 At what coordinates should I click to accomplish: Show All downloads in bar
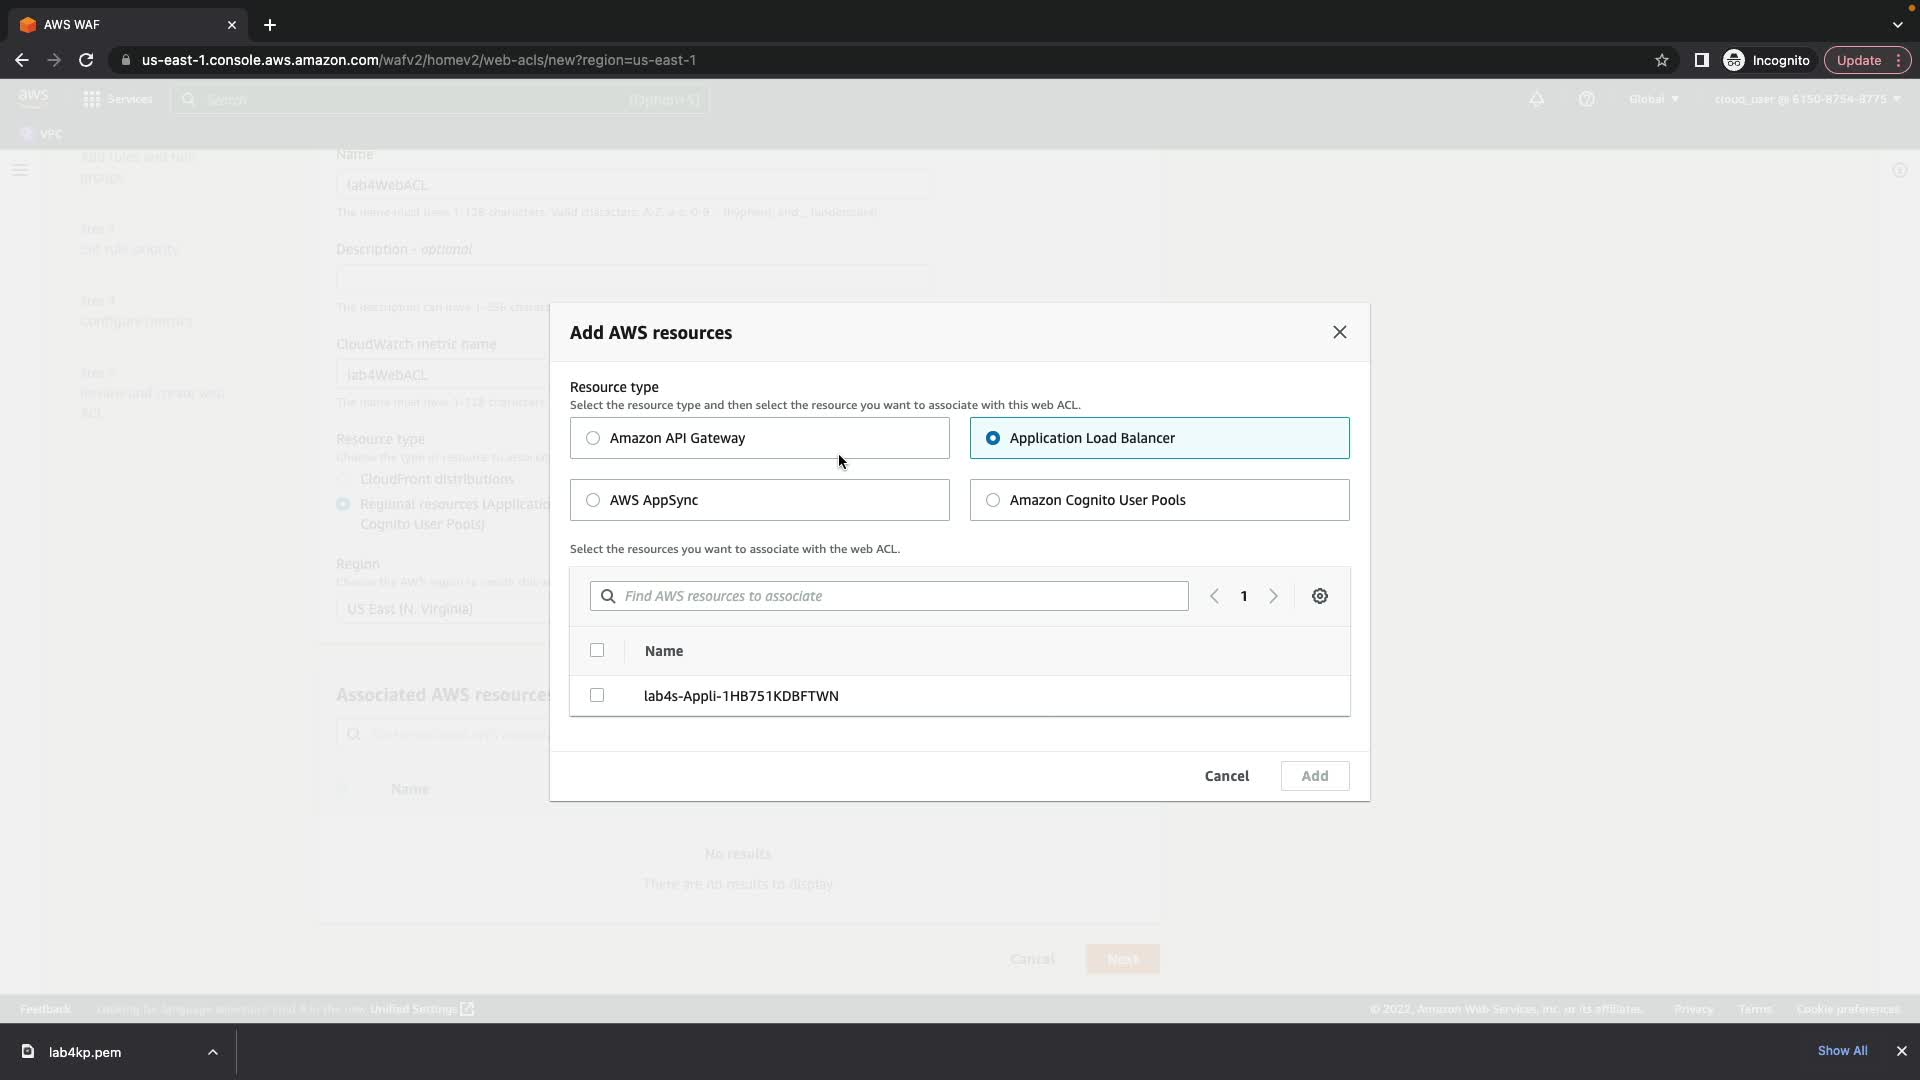[x=1842, y=1051]
